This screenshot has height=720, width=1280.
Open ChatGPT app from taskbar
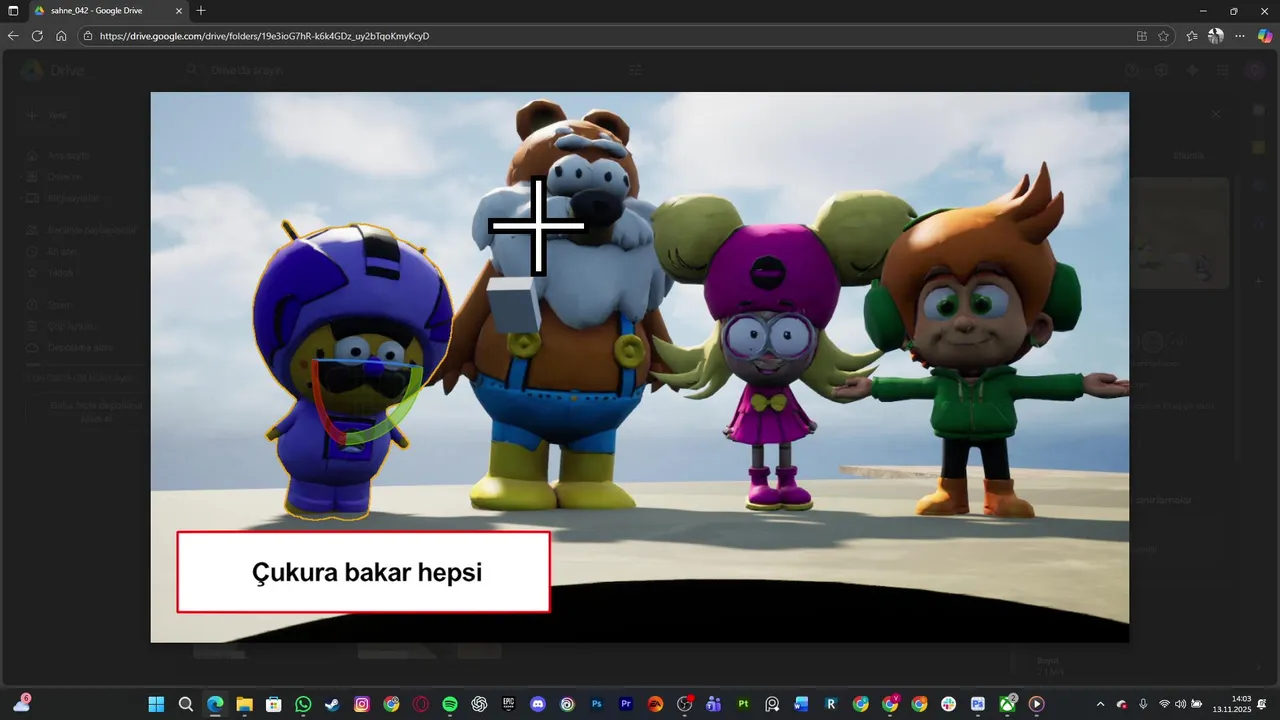479,704
